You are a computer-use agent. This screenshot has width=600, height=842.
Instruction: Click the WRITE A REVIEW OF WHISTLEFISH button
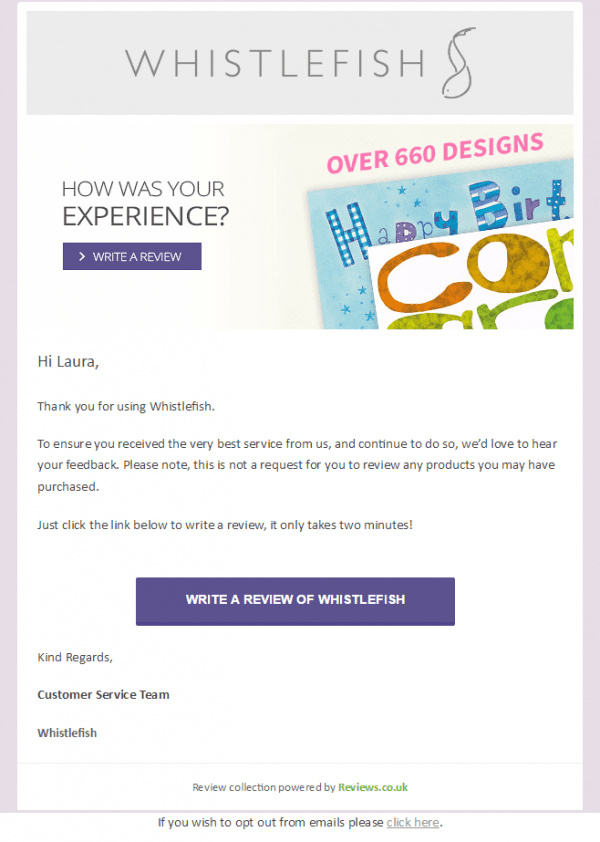295,601
